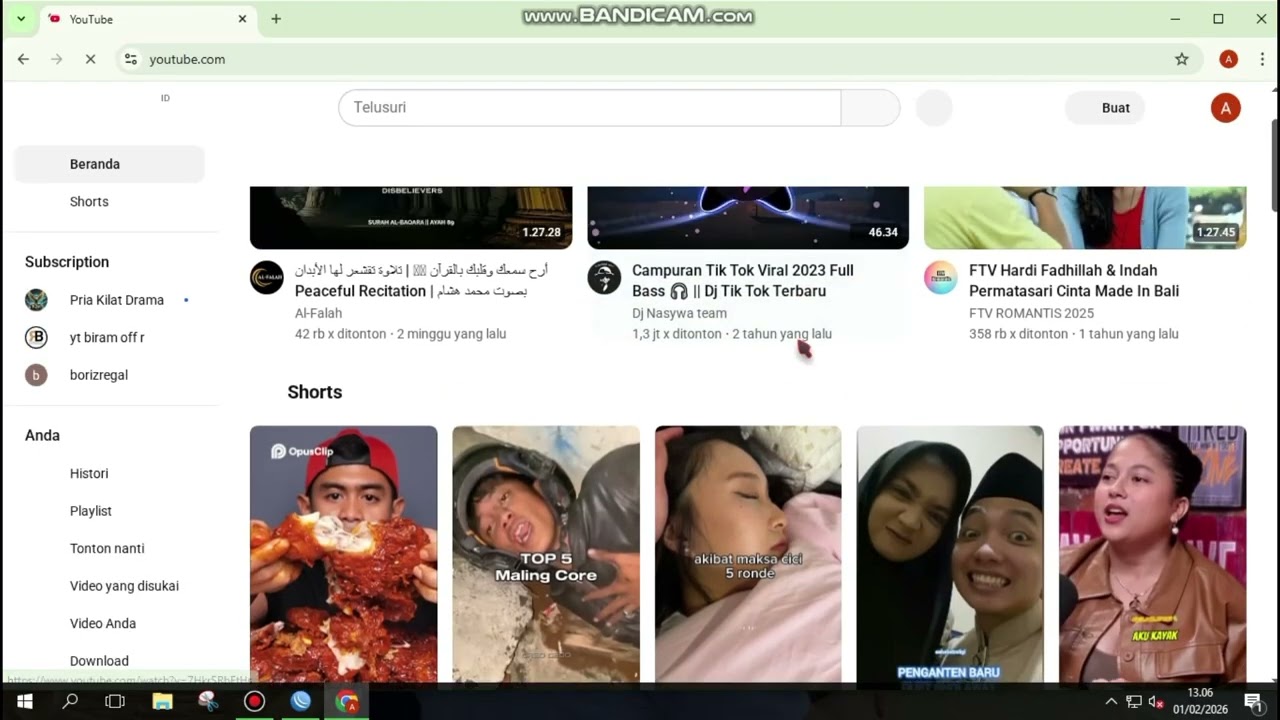1280x720 pixels.
Task: Open the Al-Falah channel name link
Action: tap(319, 313)
